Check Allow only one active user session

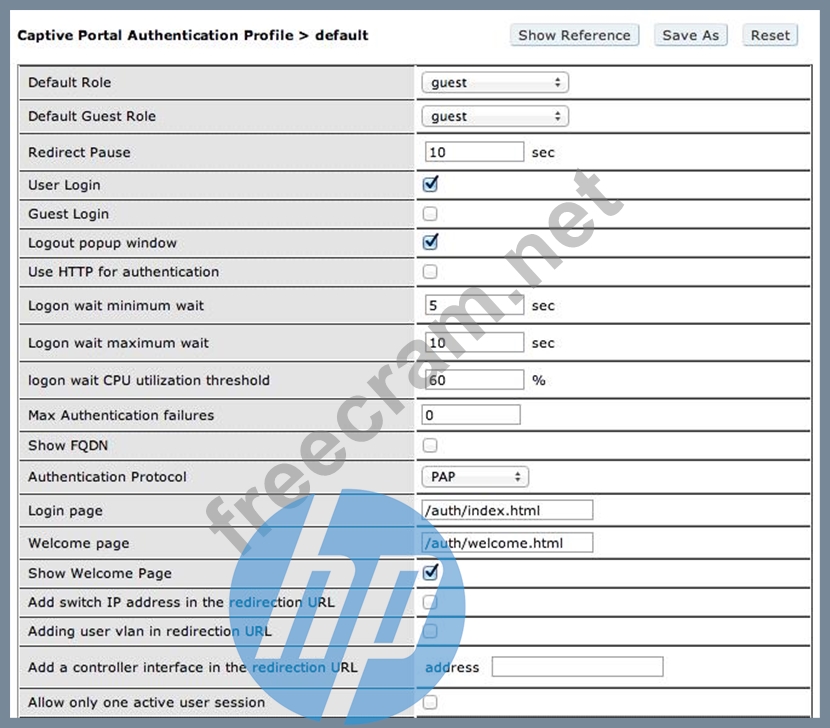(430, 703)
